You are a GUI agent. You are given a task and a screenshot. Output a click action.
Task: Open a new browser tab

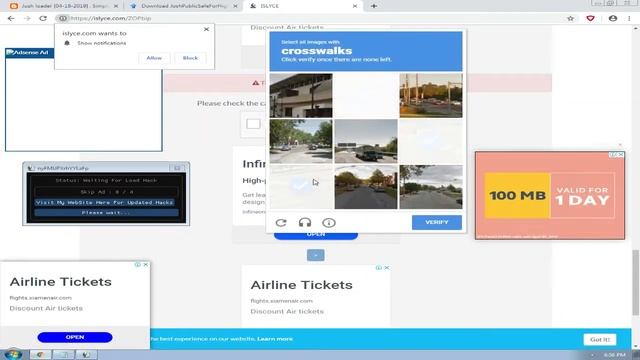click(x=374, y=6)
